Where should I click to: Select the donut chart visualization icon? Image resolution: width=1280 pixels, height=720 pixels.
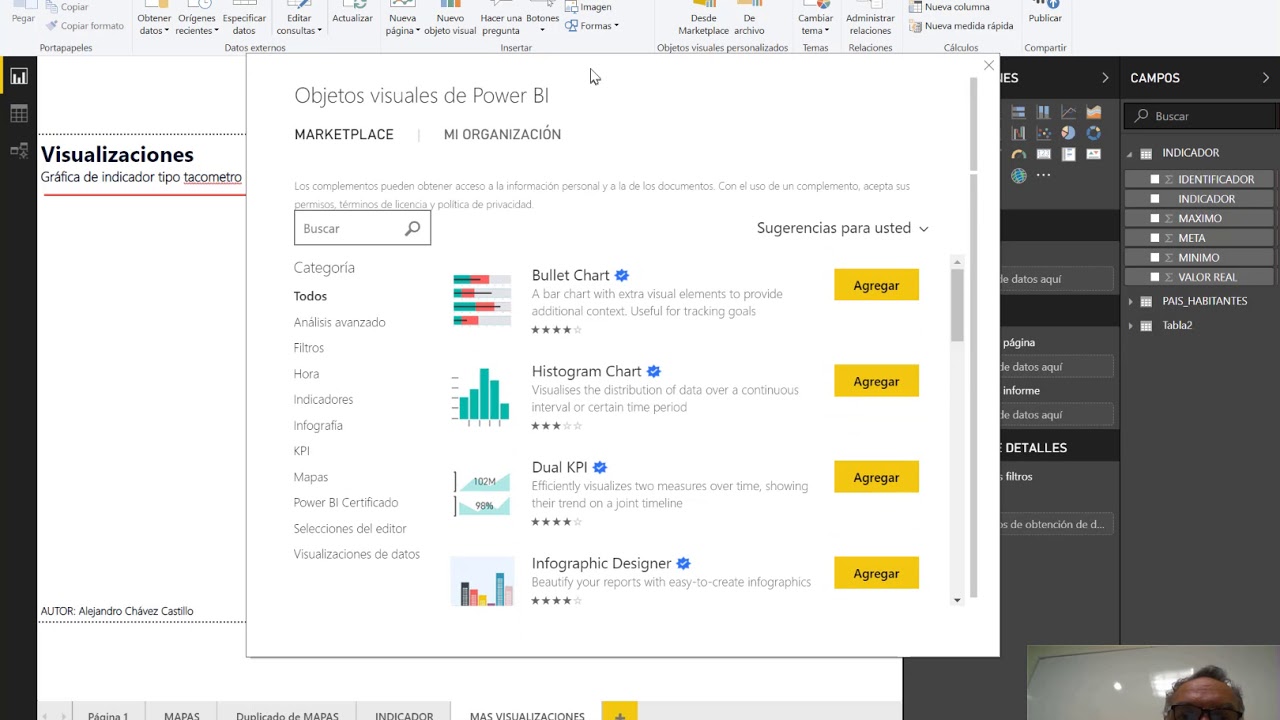(x=1093, y=132)
